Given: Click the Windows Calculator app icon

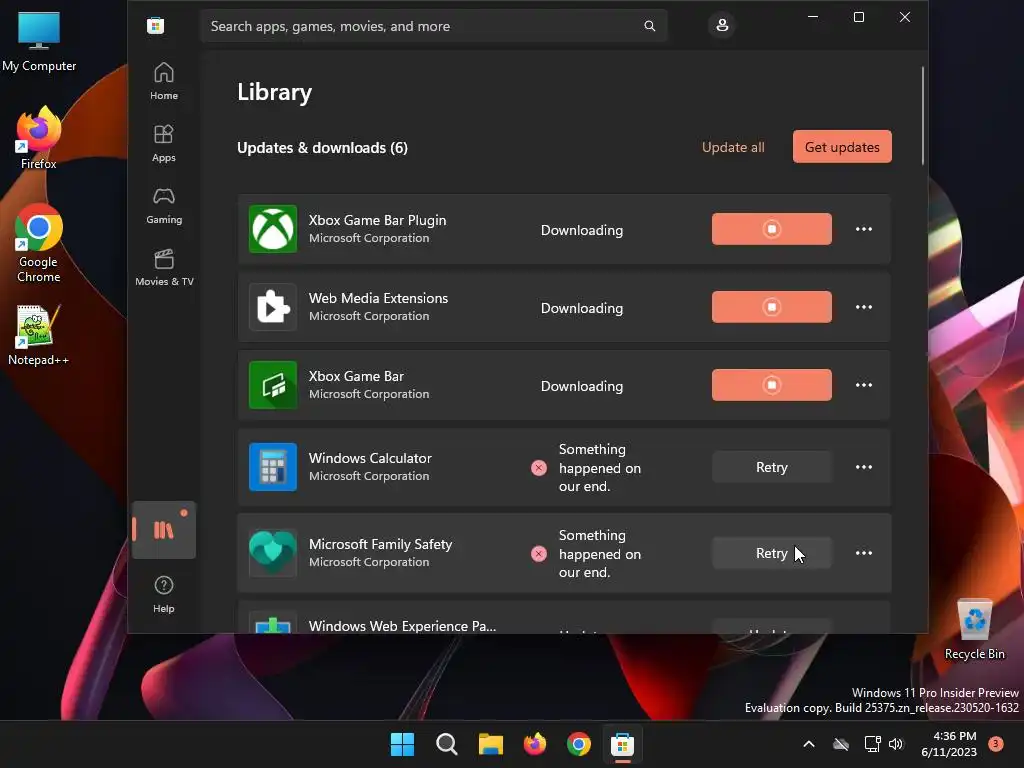Looking at the screenshot, I should [x=273, y=467].
